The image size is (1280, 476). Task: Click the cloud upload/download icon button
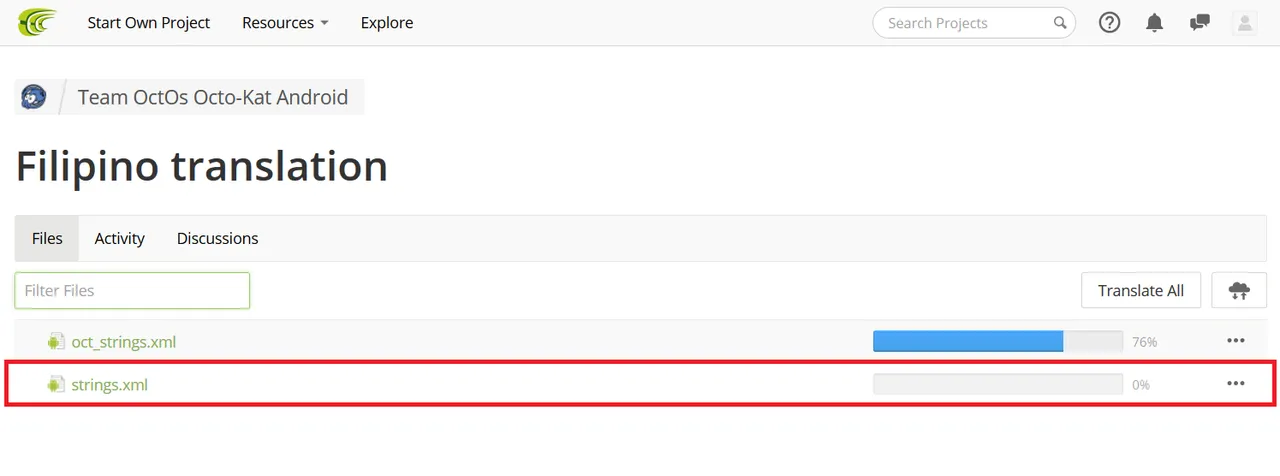pyautogui.click(x=1239, y=290)
